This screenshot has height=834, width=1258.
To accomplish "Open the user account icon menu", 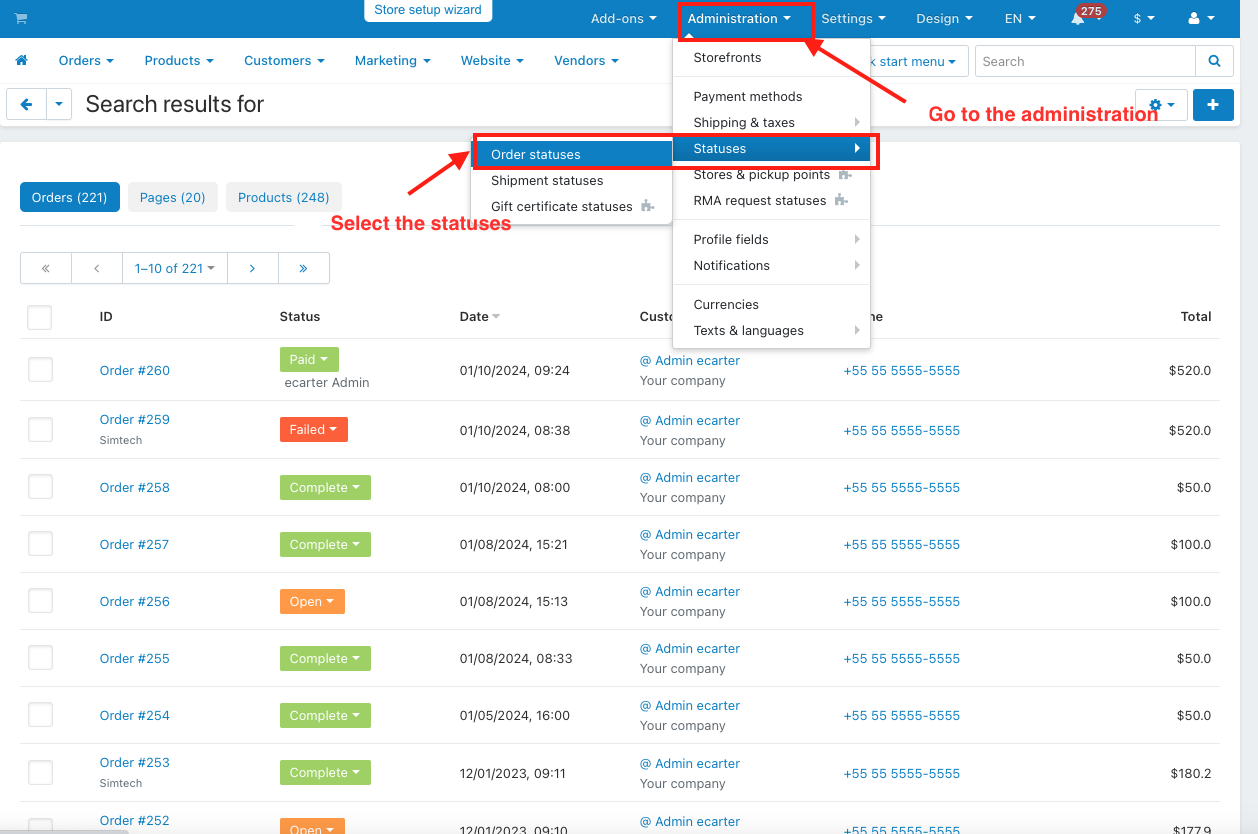I will click(x=1200, y=19).
